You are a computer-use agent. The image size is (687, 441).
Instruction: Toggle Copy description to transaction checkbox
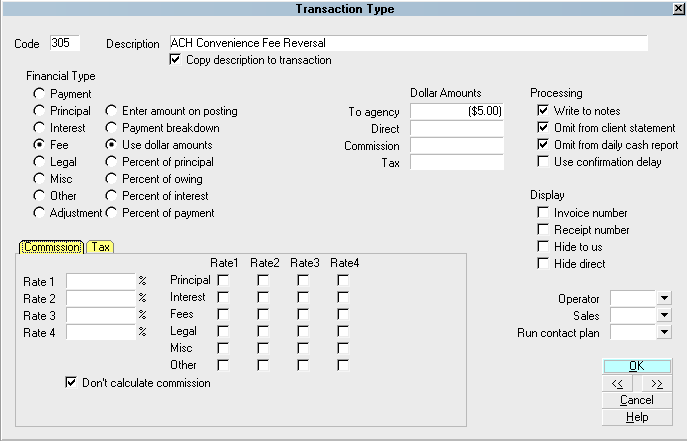pos(175,60)
